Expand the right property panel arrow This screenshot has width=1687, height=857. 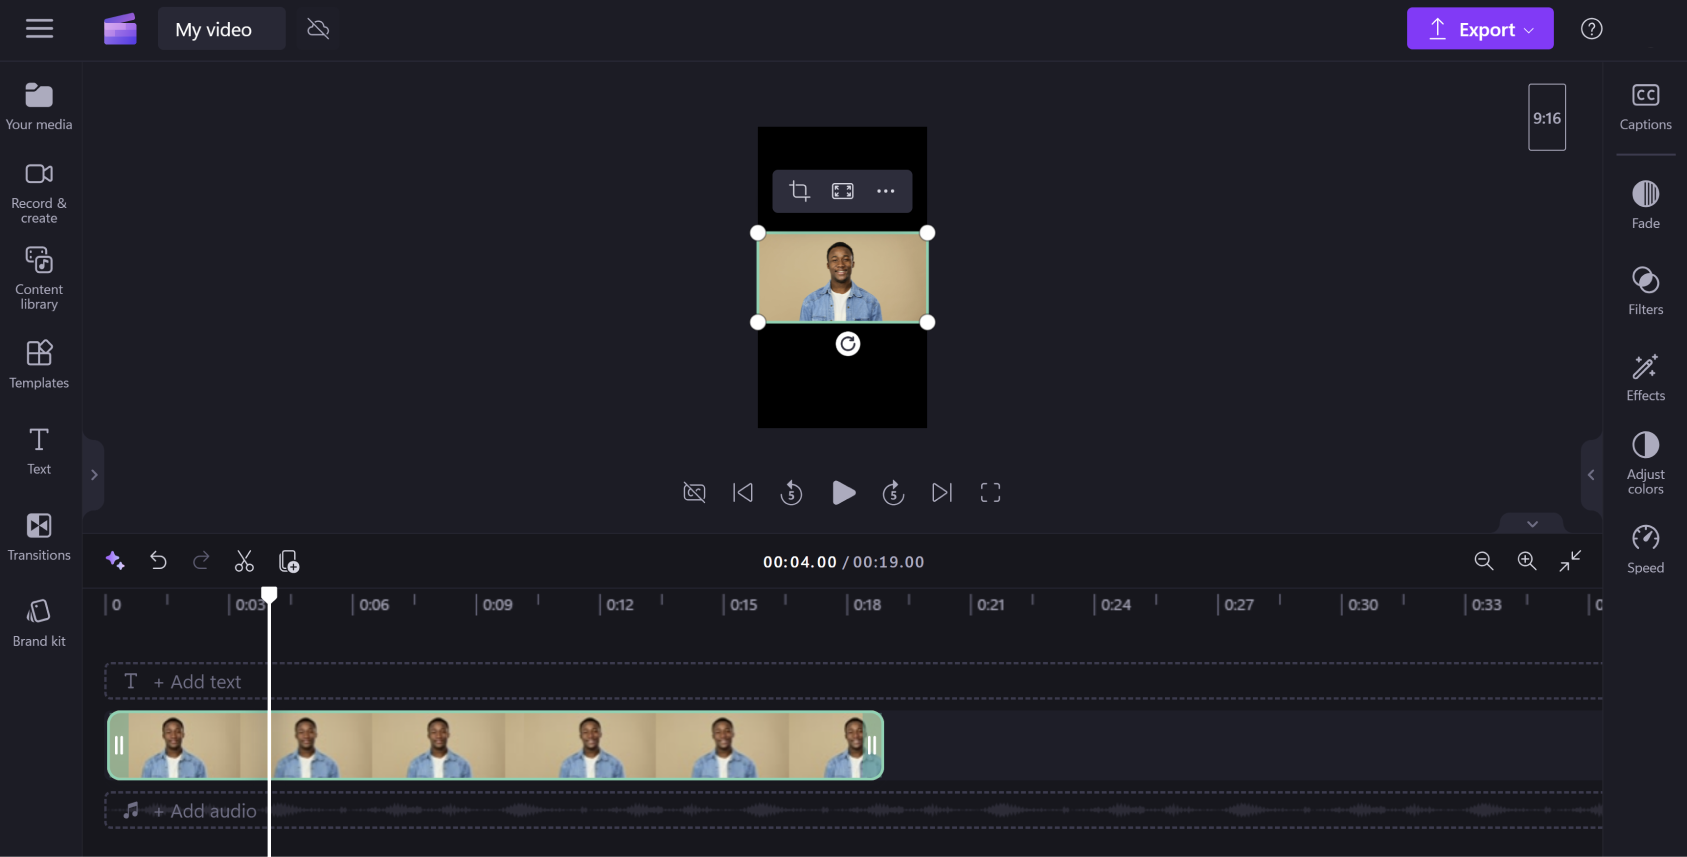pos(1591,475)
